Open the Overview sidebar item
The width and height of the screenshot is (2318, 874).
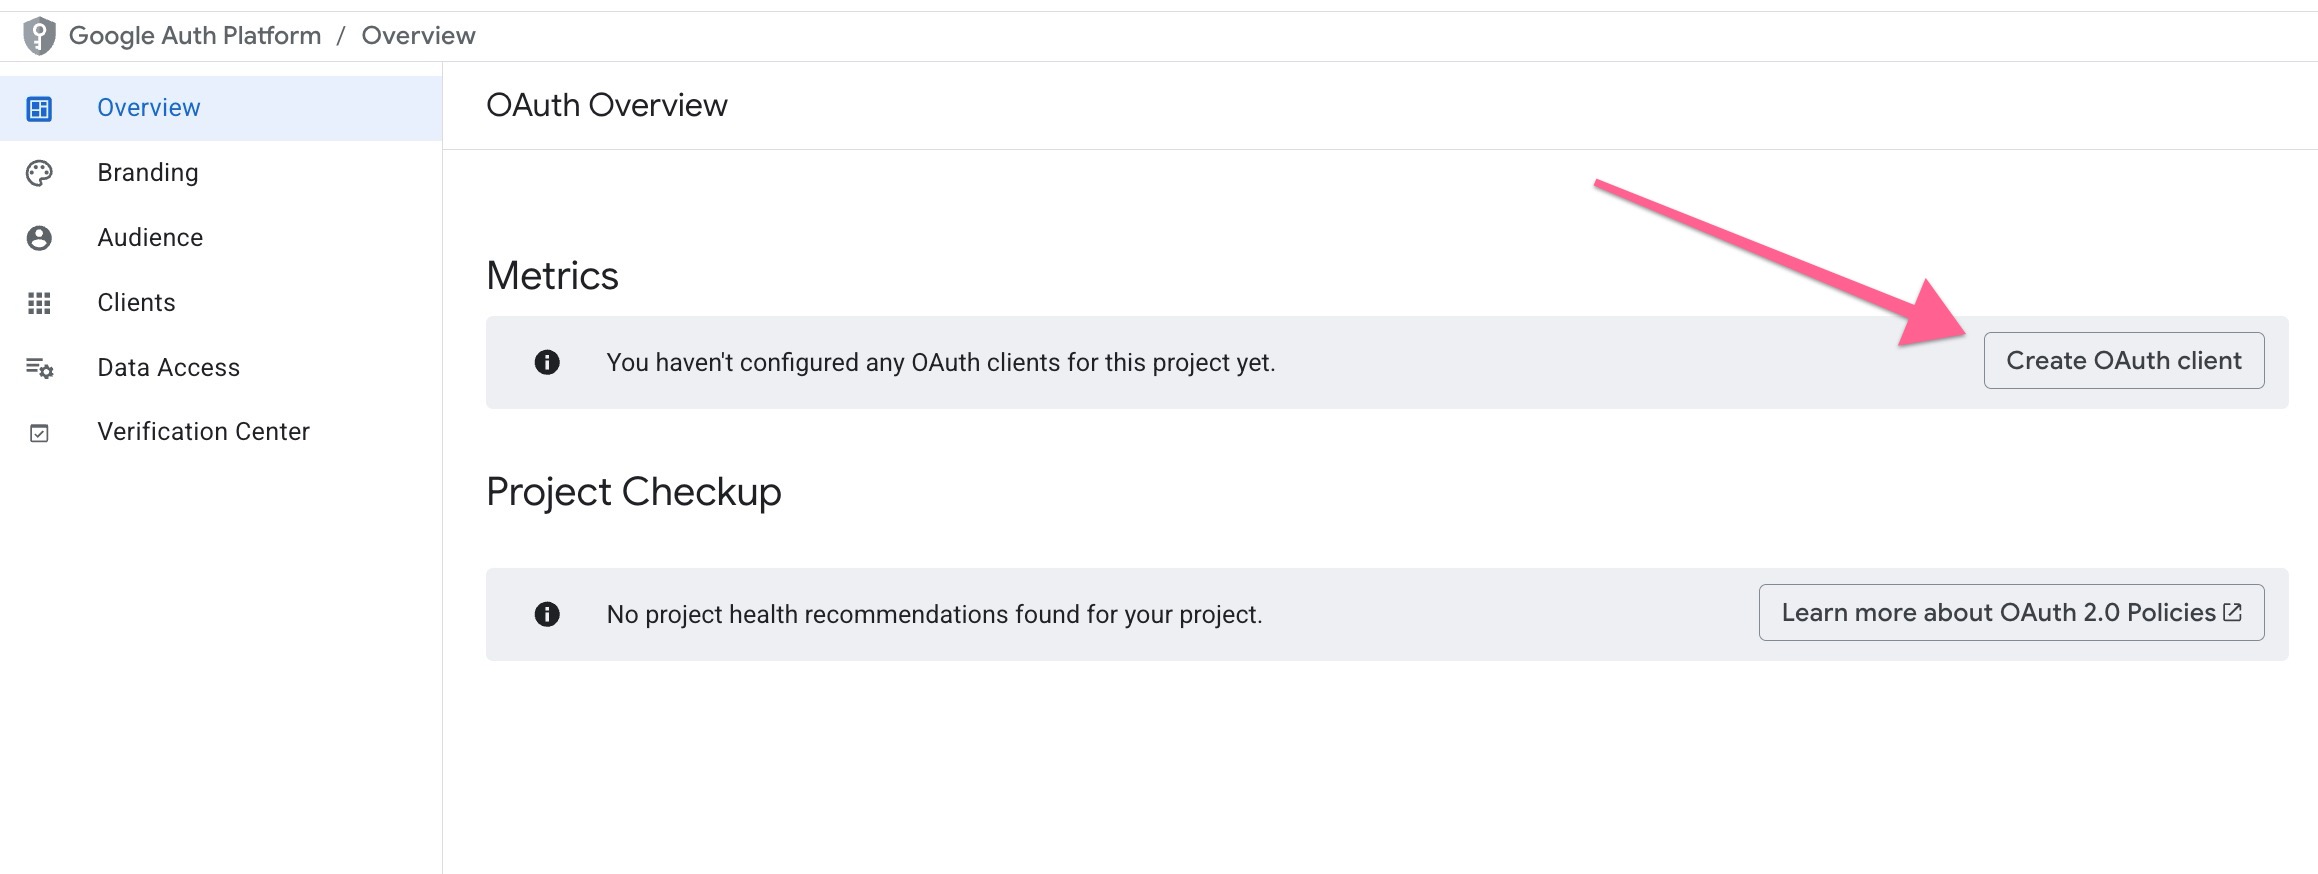tap(149, 108)
